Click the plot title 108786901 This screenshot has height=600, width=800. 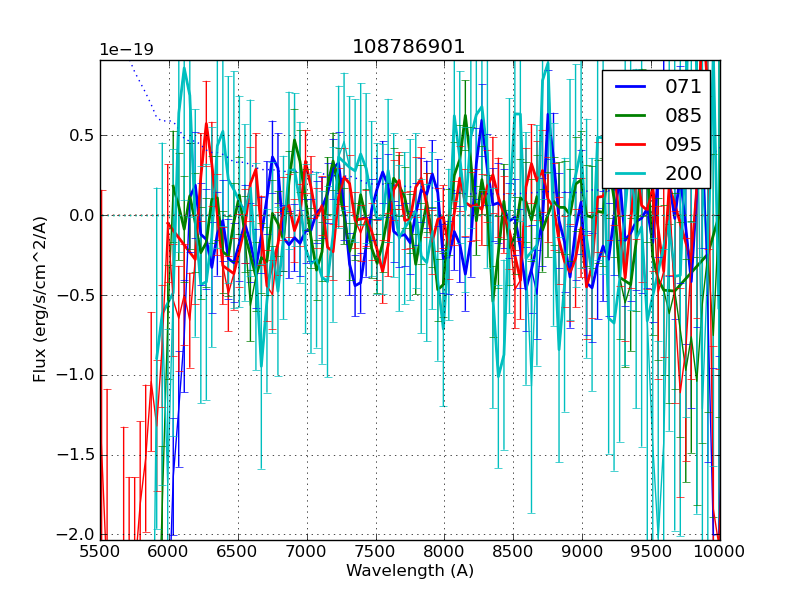(x=409, y=47)
